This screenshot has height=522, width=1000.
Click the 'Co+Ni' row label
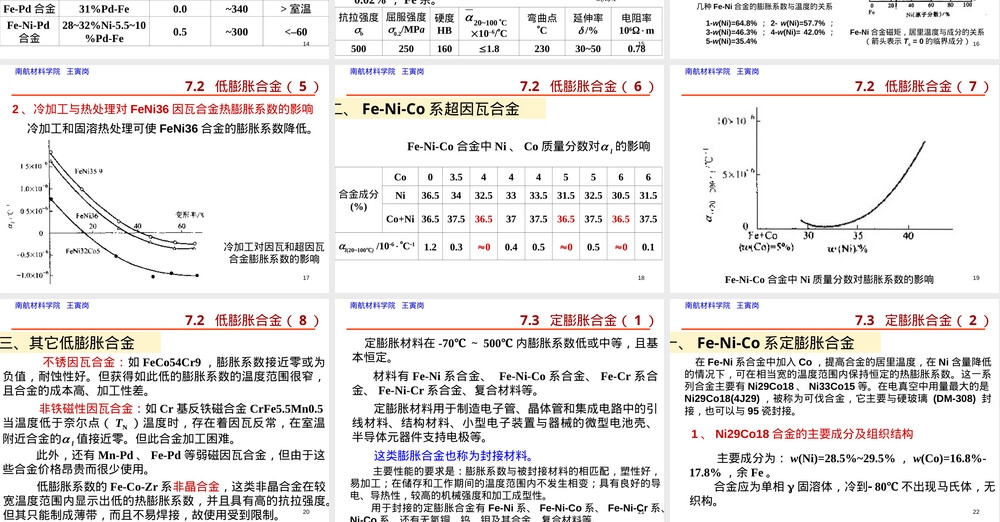pos(400,219)
